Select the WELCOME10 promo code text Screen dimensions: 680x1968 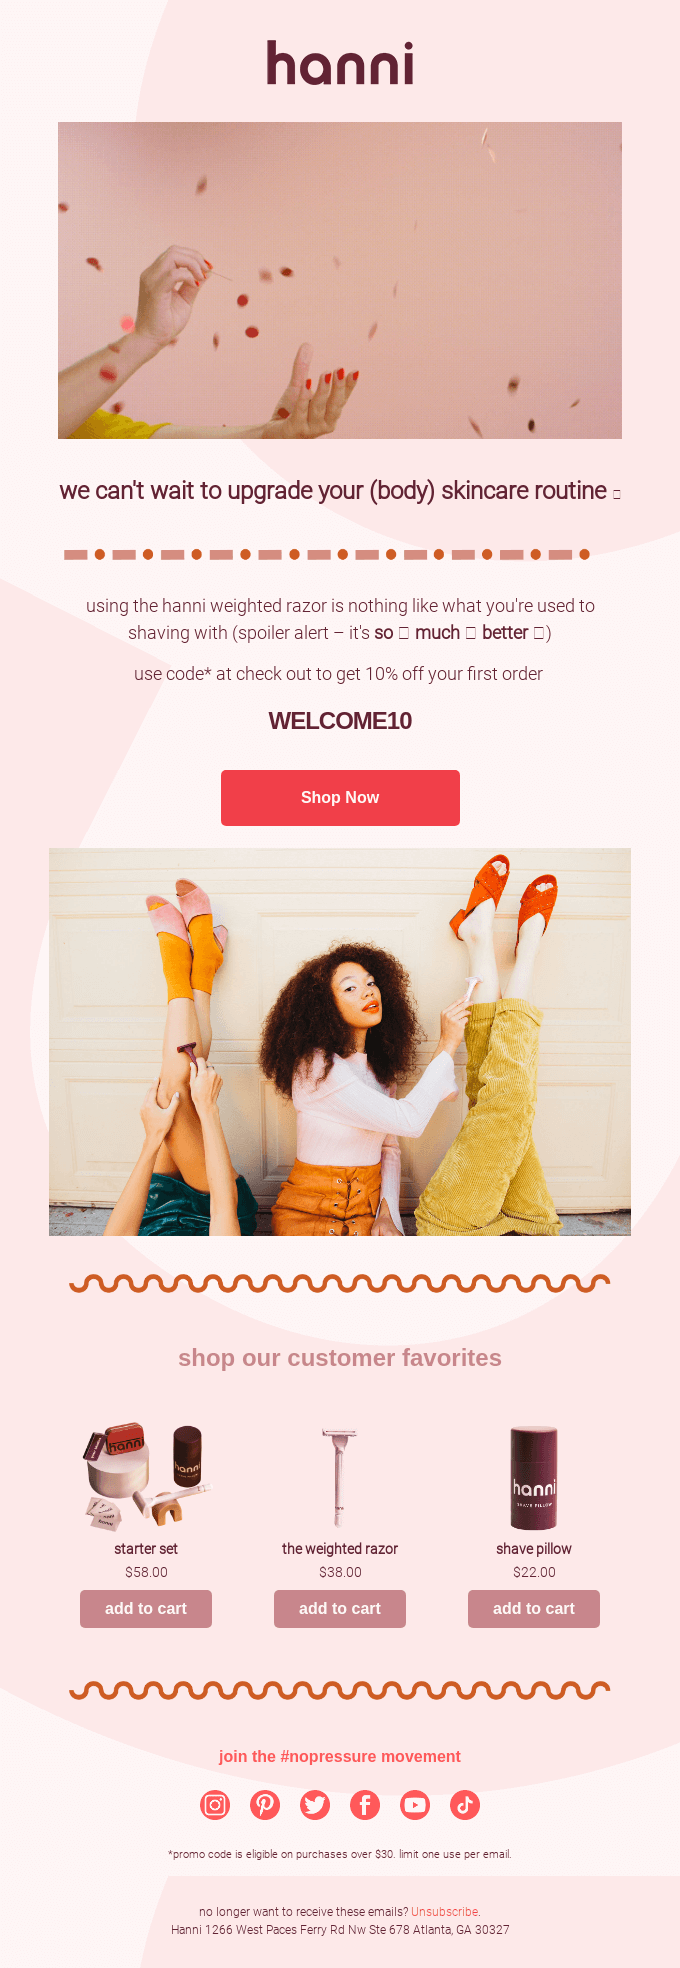(x=340, y=721)
